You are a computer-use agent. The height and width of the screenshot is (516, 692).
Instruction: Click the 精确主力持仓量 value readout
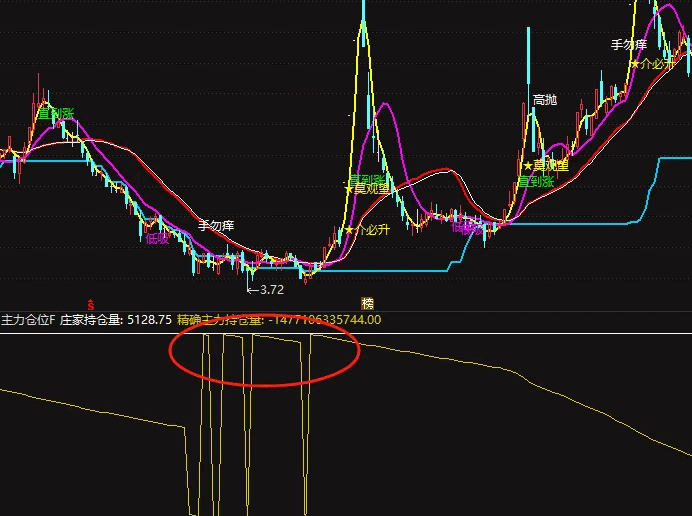point(279,320)
